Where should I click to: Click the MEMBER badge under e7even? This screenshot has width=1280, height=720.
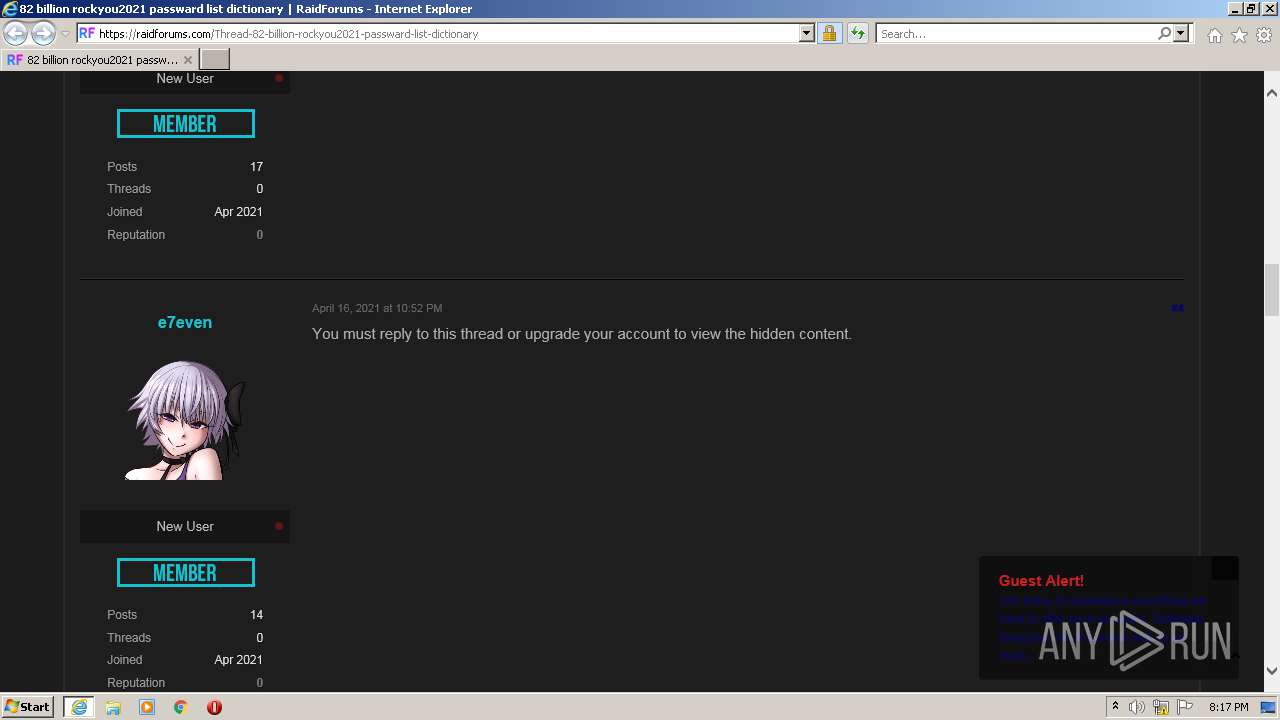186,572
